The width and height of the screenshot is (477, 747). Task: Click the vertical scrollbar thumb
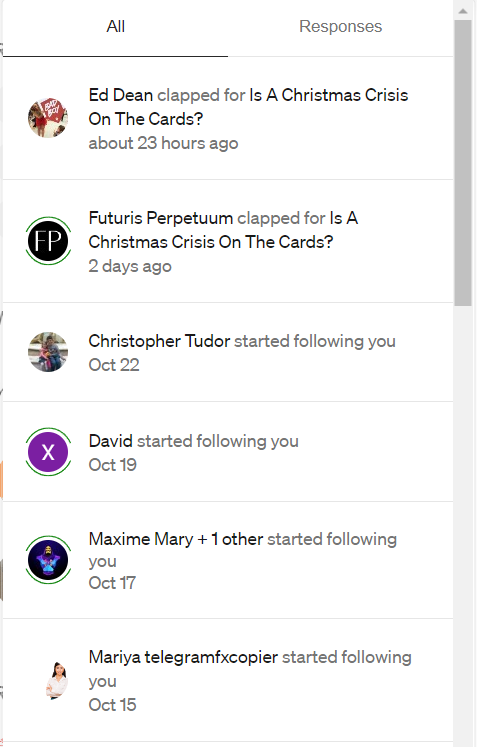tap(463, 163)
